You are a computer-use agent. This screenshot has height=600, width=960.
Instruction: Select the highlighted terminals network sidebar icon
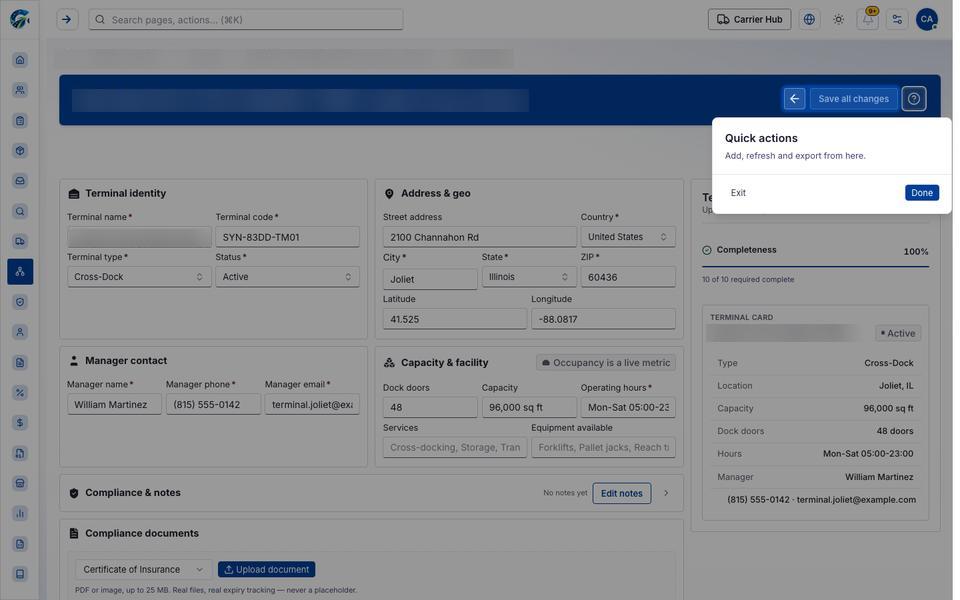20,271
